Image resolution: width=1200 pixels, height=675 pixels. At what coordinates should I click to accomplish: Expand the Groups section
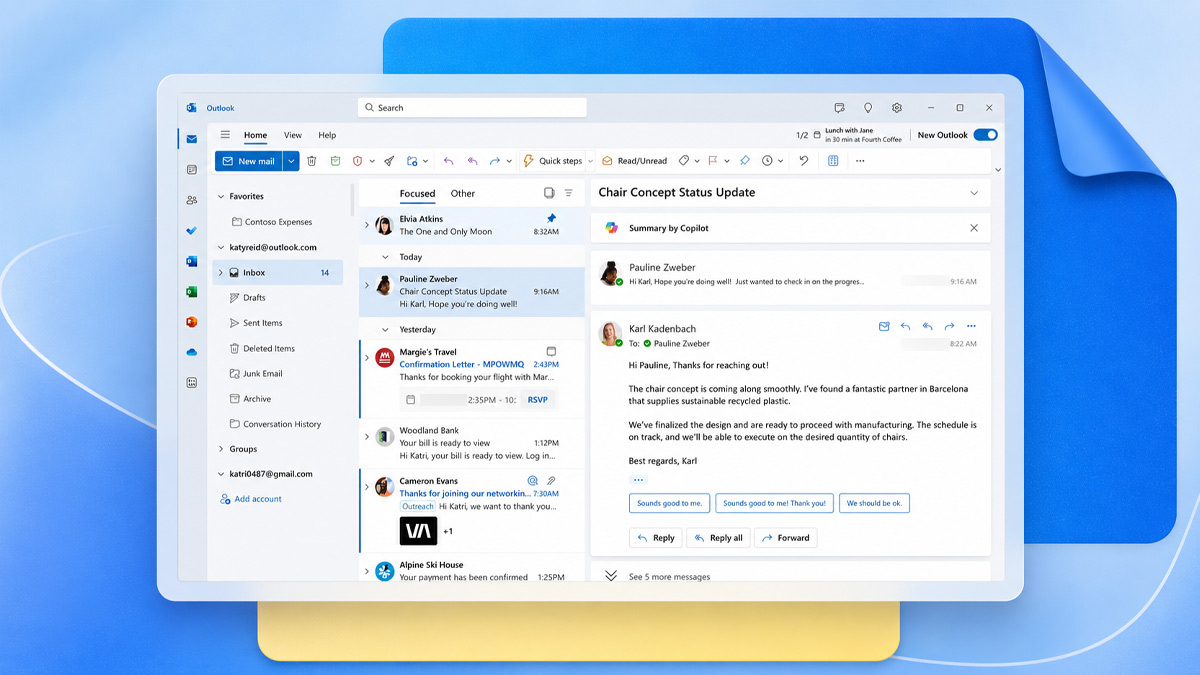(x=221, y=449)
